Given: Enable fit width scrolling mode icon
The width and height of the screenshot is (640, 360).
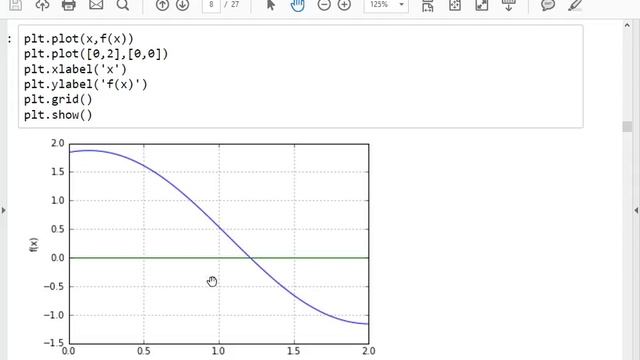Looking at the screenshot, I should point(428,5).
